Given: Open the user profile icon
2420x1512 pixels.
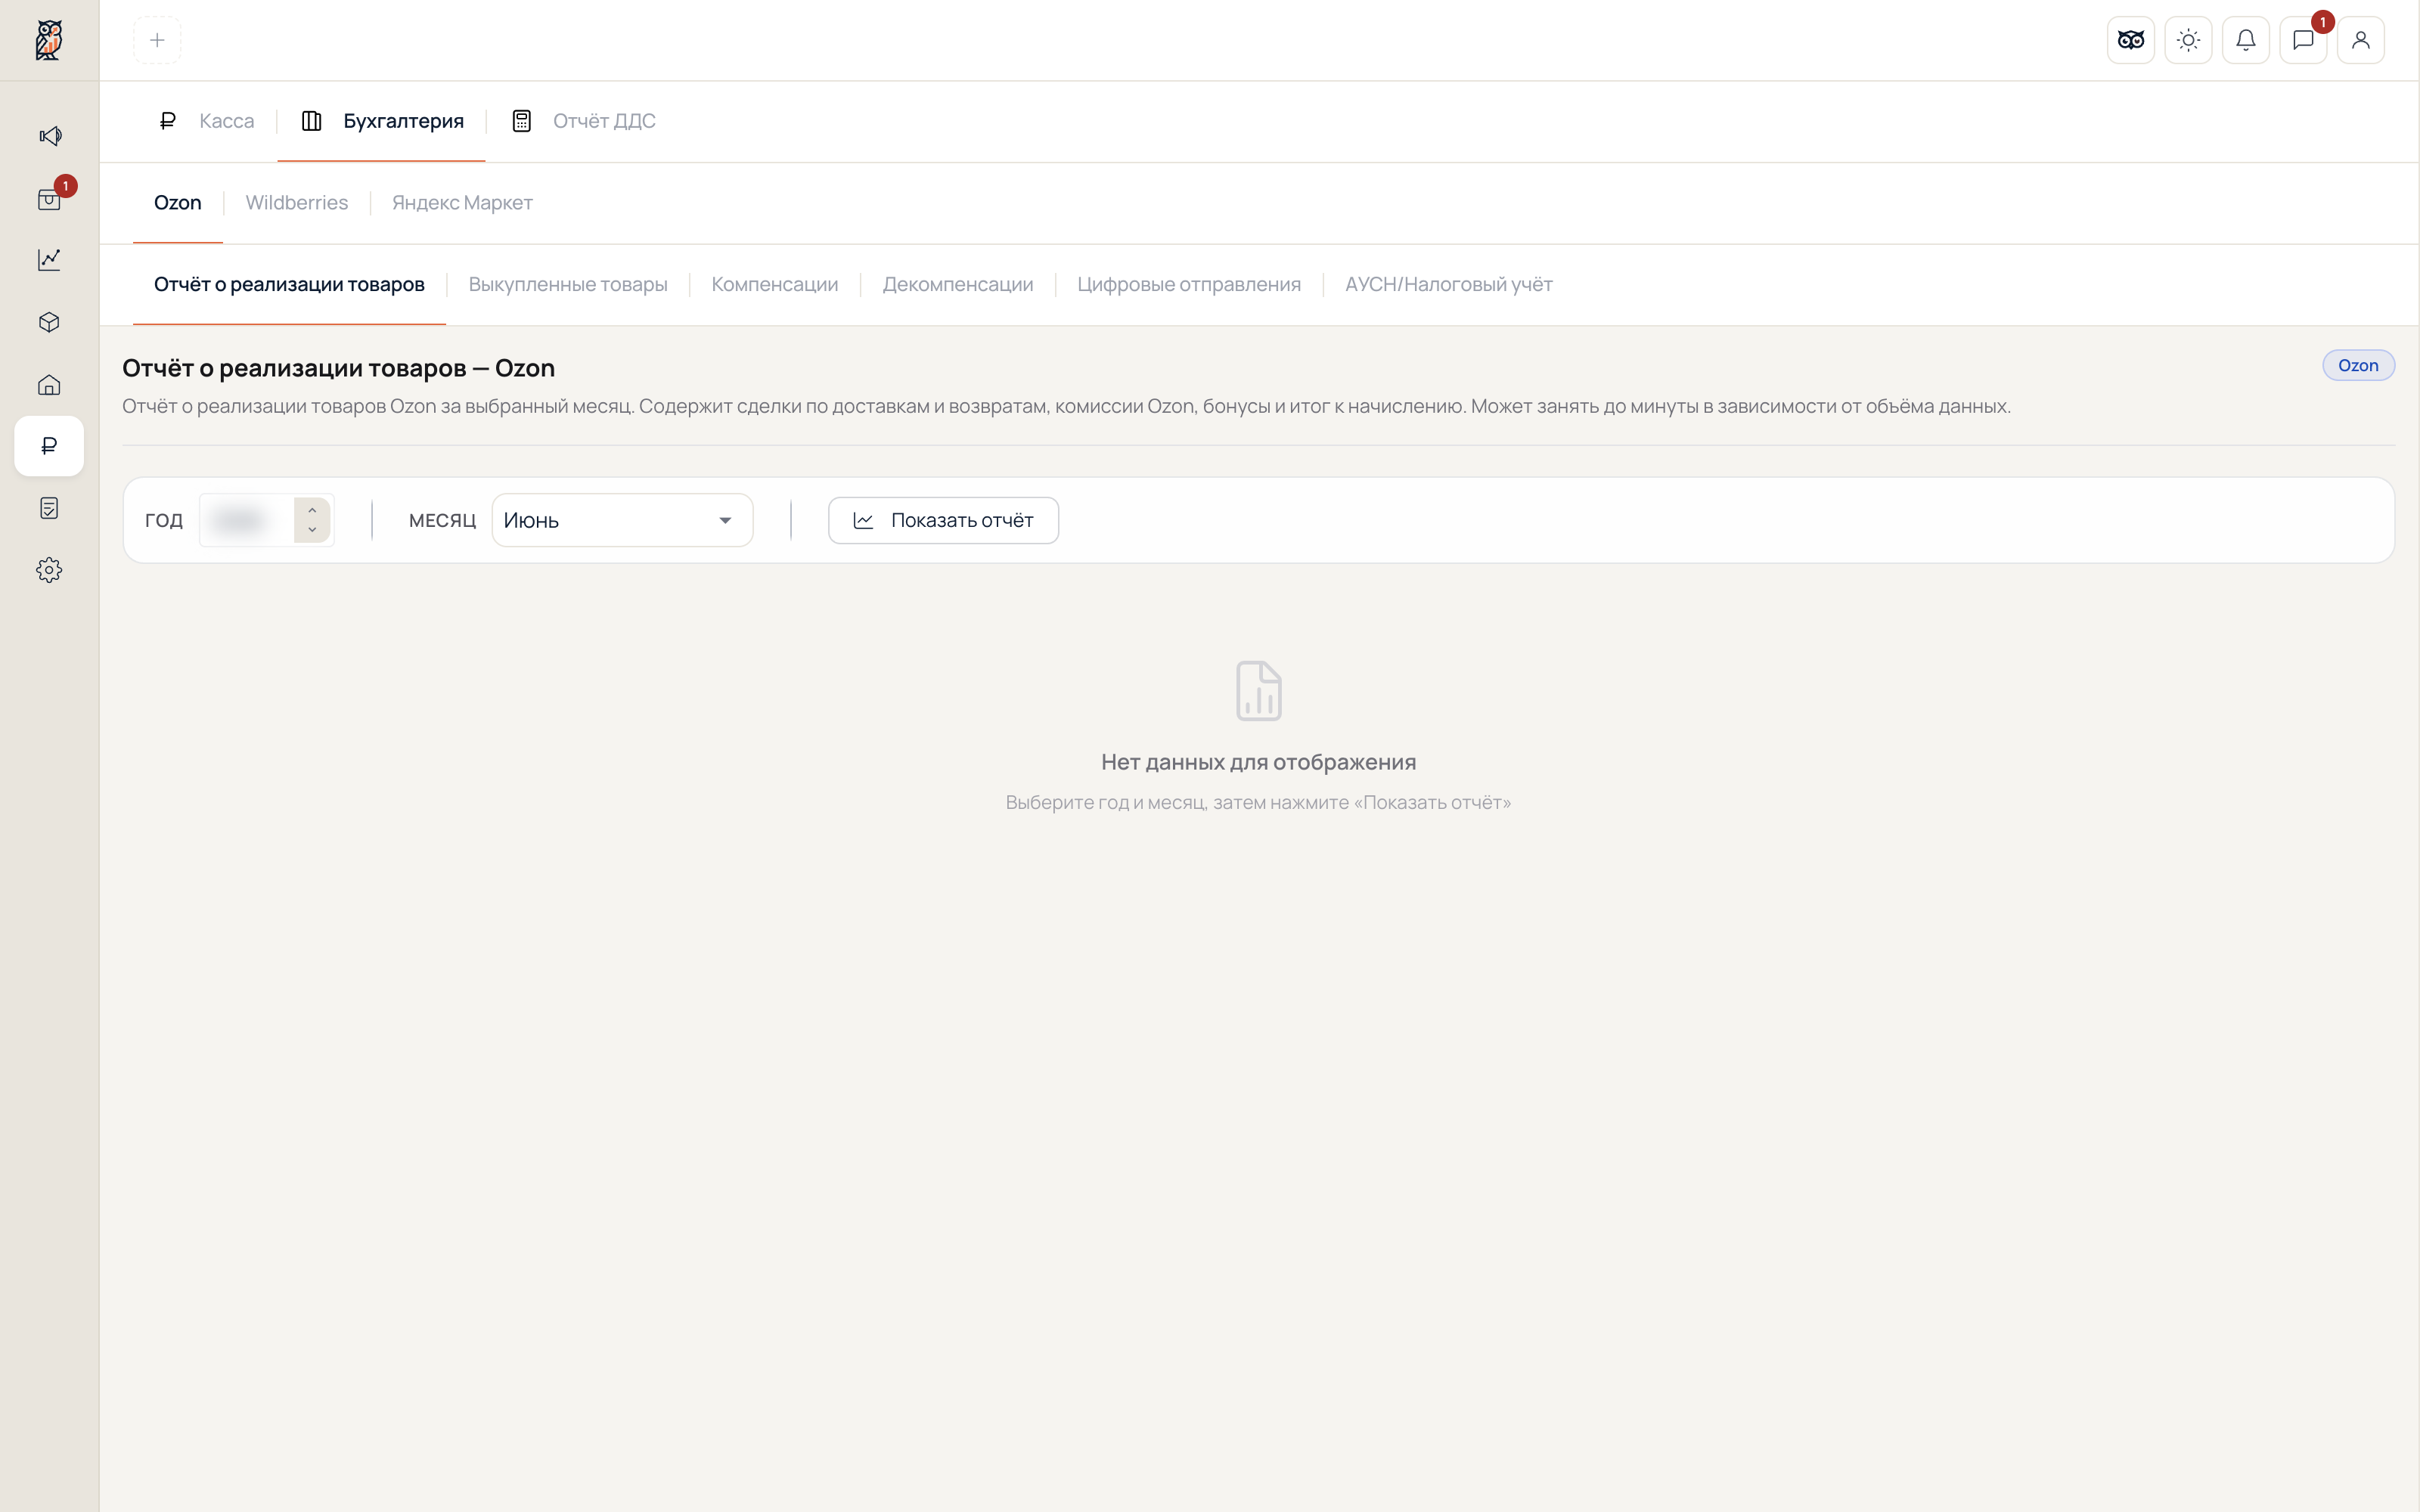Looking at the screenshot, I should pos(2360,40).
